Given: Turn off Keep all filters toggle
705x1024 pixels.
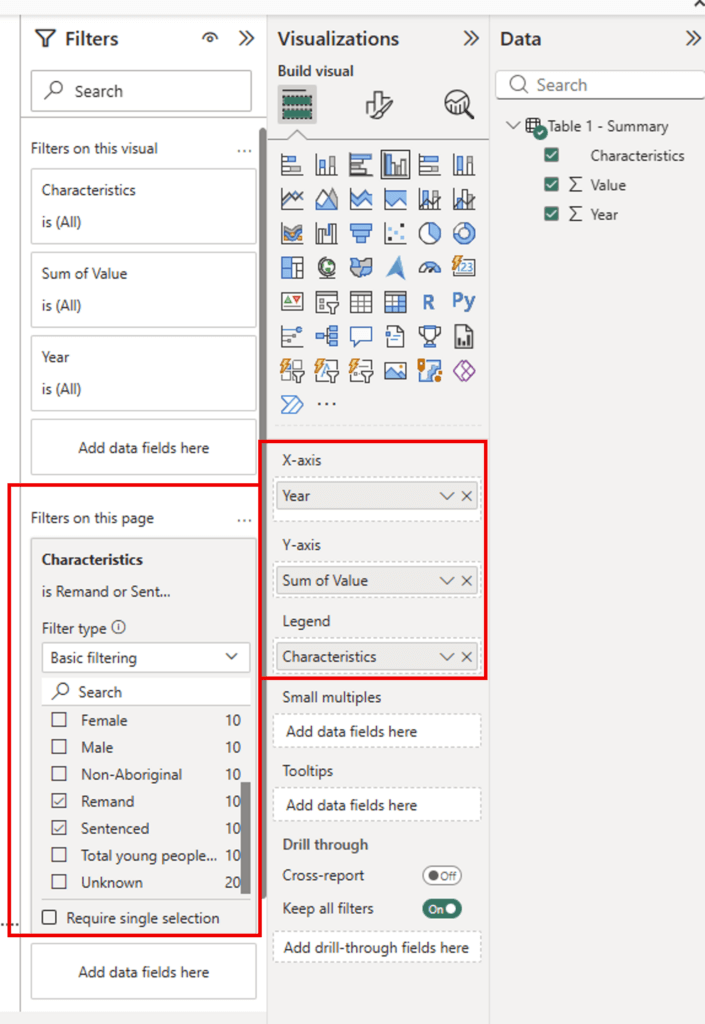Looking at the screenshot, I should [x=442, y=909].
